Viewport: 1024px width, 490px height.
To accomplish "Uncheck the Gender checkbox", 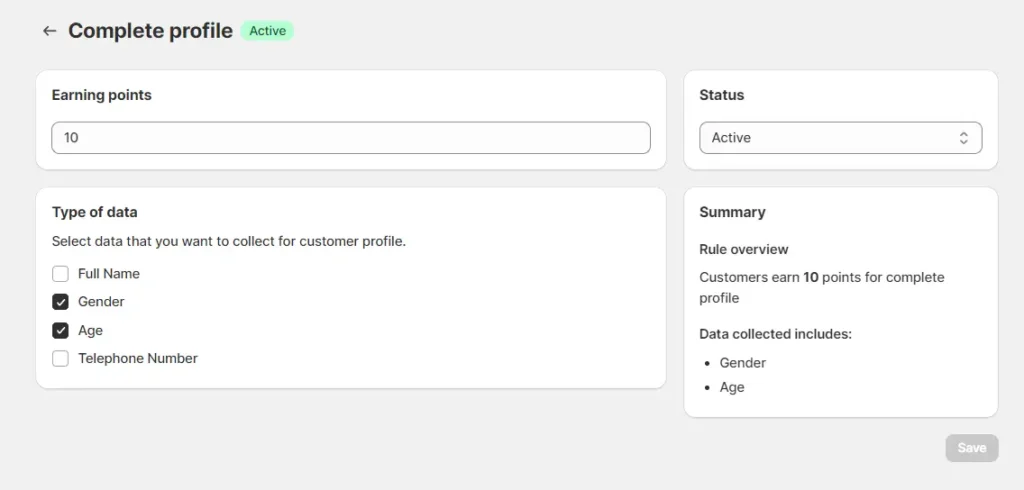I will point(61,302).
